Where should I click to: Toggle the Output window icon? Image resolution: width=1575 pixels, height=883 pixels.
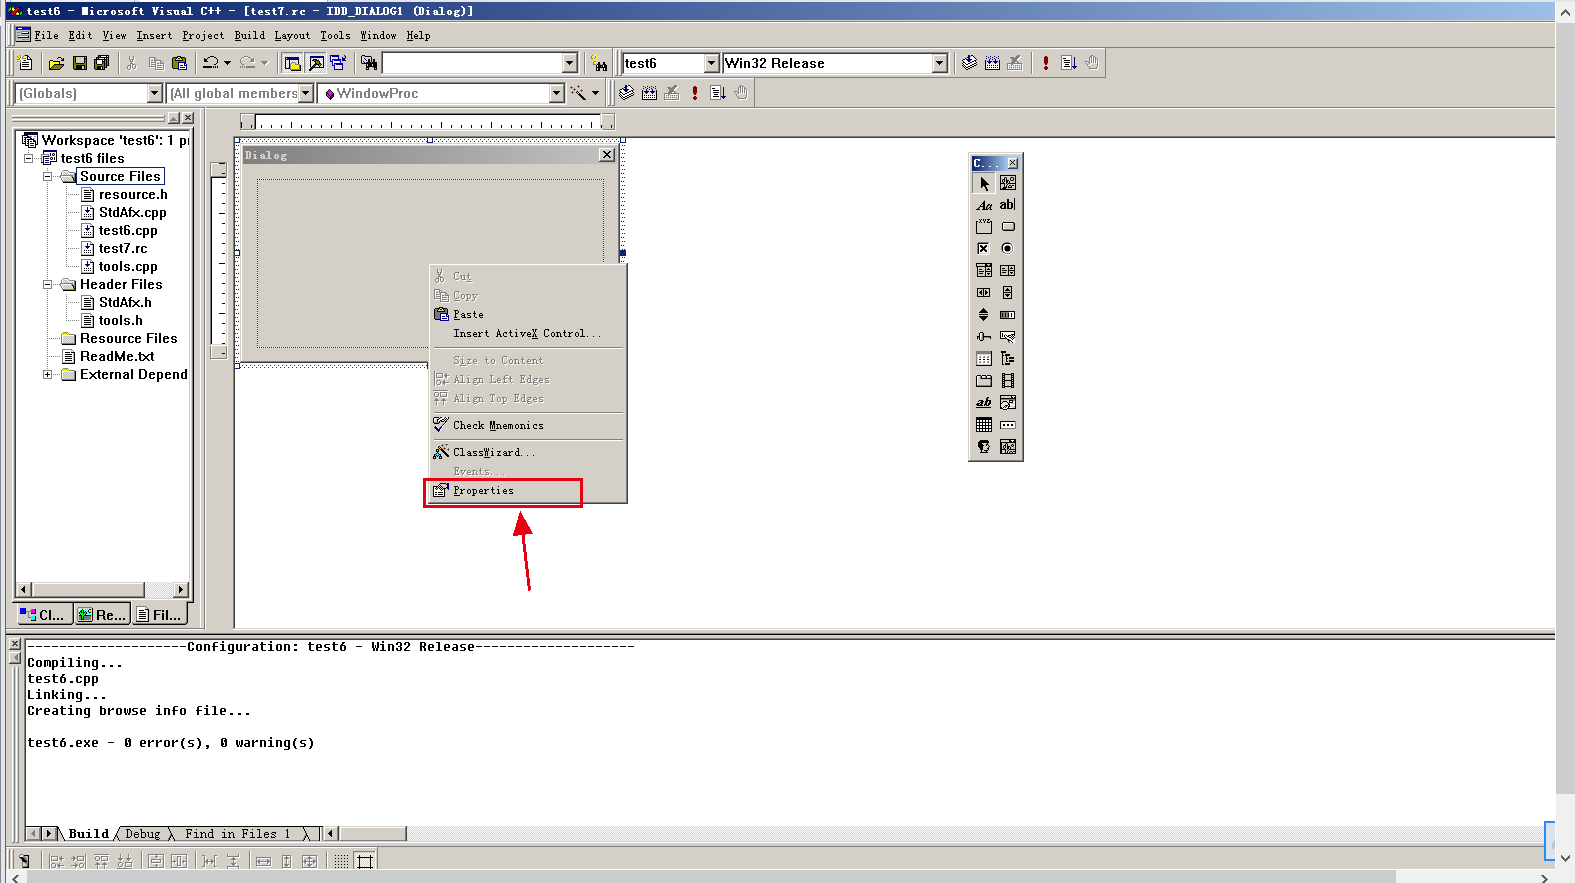click(x=316, y=63)
